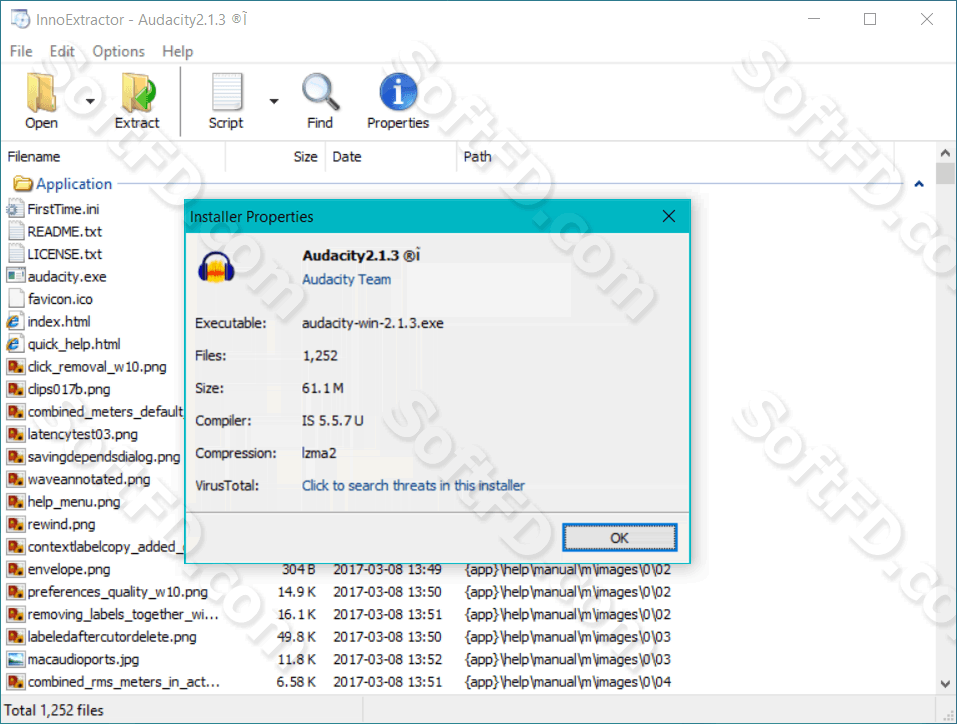The width and height of the screenshot is (957, 724).
Task: Click the compiler value IS 5.5.7 U
Action: point(333,421)
